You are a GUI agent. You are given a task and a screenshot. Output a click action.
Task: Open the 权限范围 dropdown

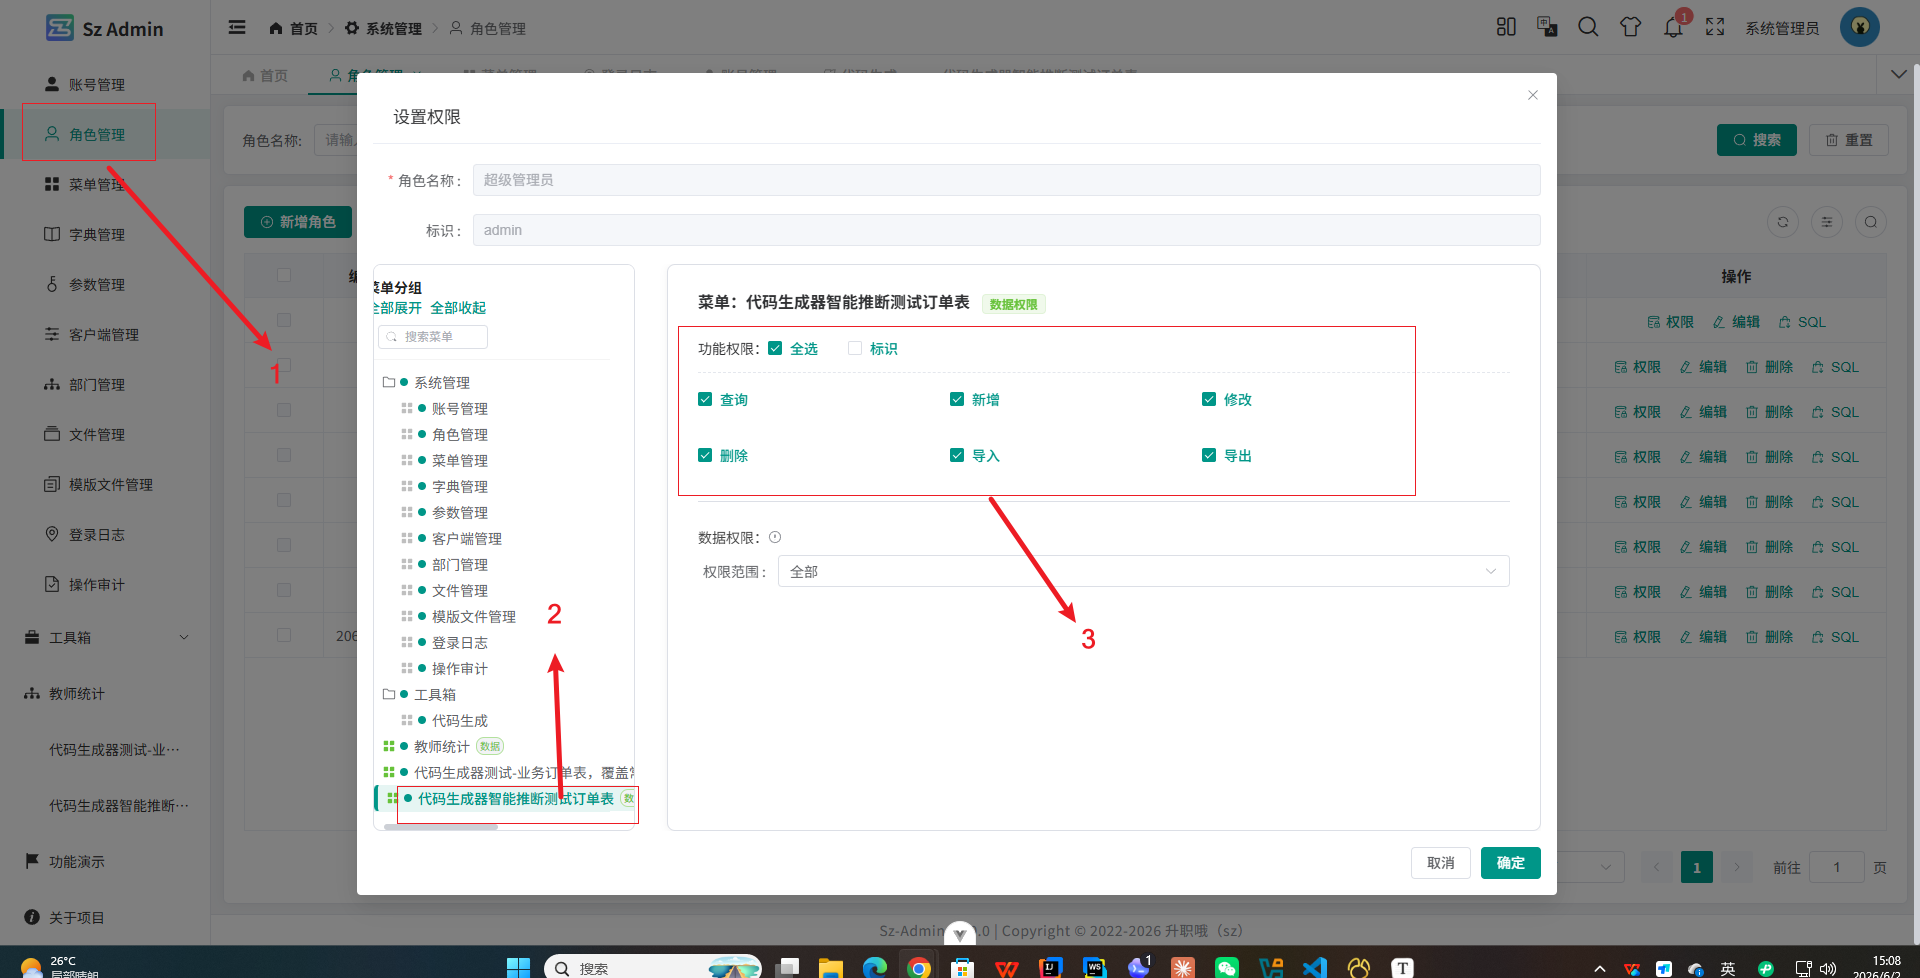1143,571
